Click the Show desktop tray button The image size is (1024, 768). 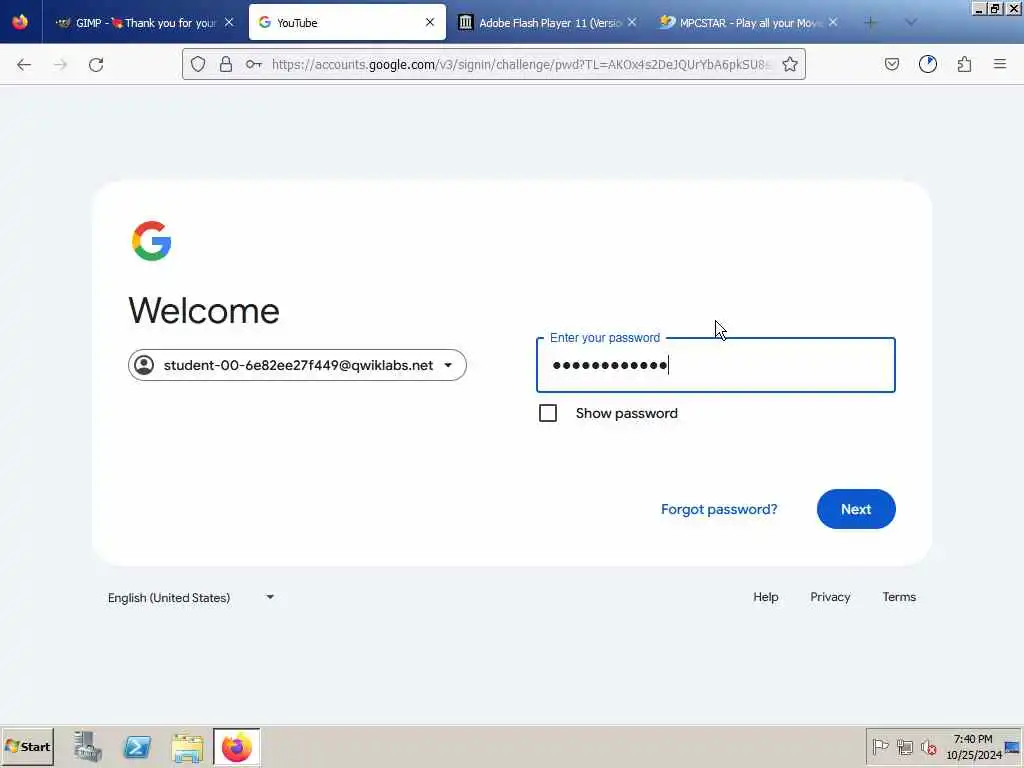click(x=1013, y=746)
